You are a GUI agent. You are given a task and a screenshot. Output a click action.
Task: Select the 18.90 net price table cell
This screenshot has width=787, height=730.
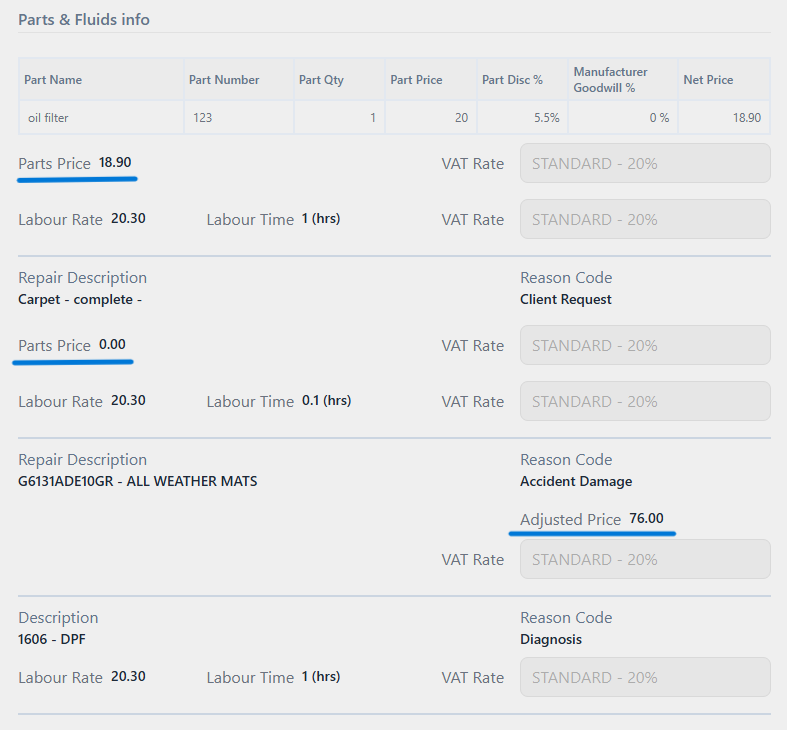click(746, 118)
